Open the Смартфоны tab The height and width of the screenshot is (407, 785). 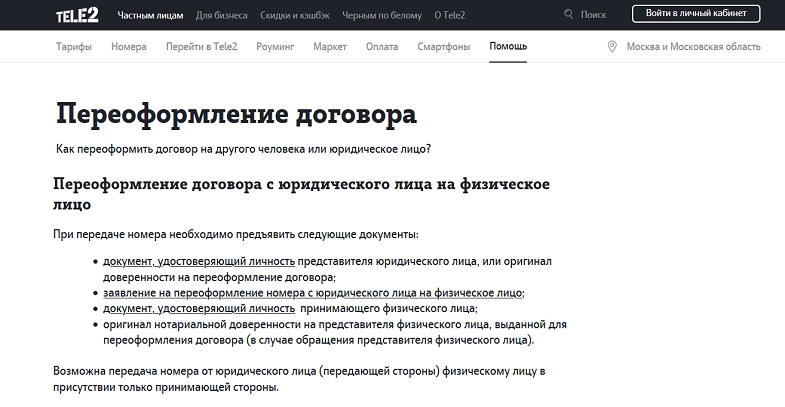[x=444, y=47]
